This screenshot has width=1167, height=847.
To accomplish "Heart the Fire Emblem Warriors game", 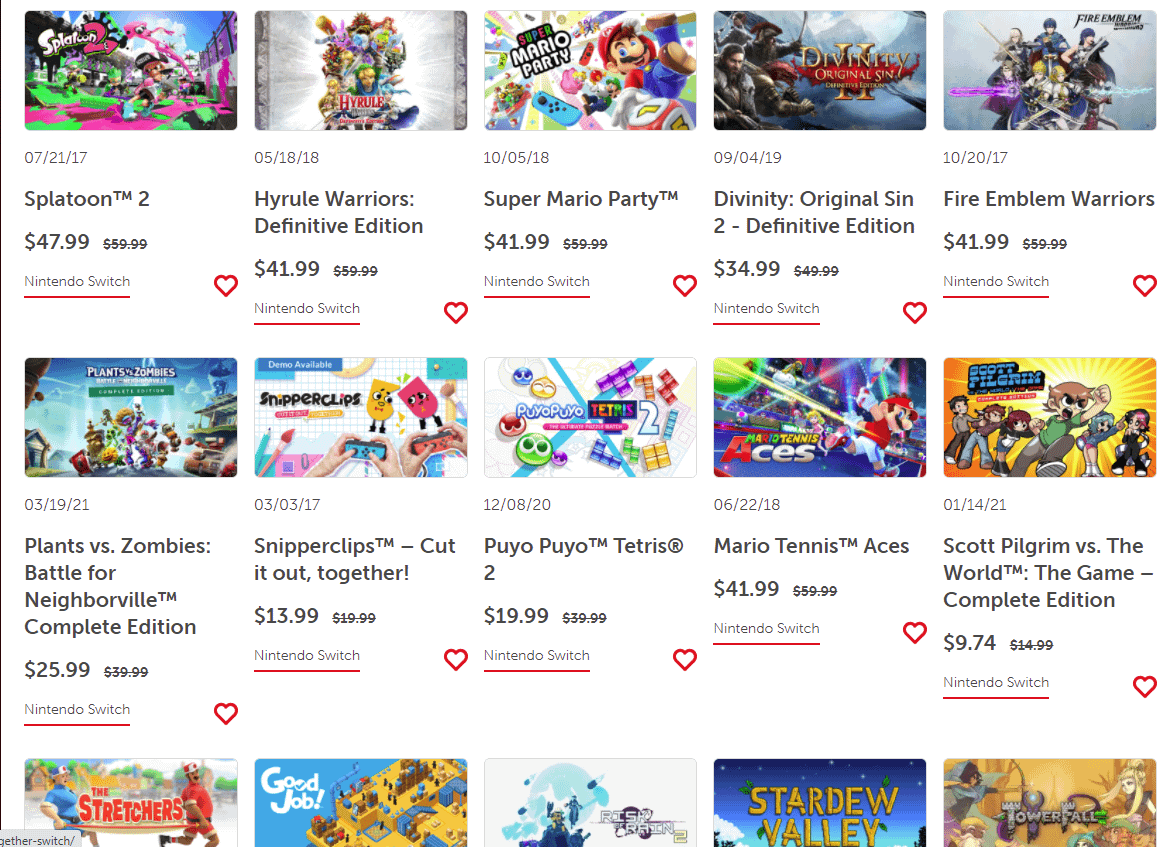I will point(1145,286).
